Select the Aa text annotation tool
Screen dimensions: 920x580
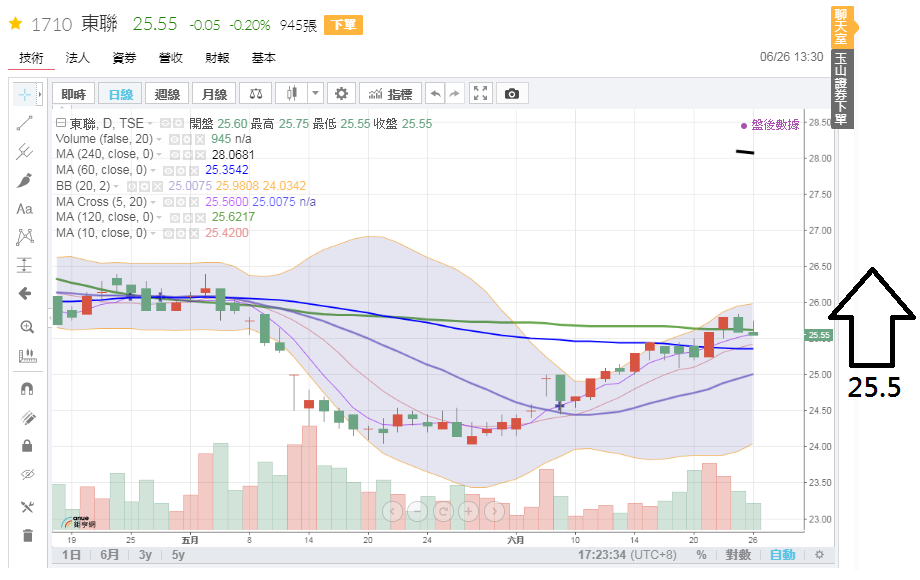[25, 209]
